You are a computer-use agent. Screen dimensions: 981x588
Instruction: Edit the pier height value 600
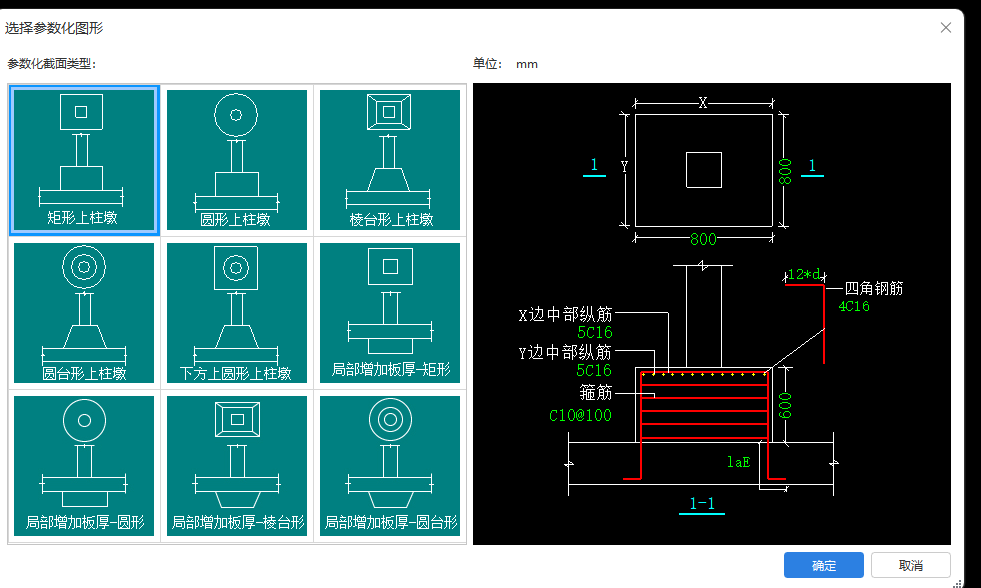(785, 405)
